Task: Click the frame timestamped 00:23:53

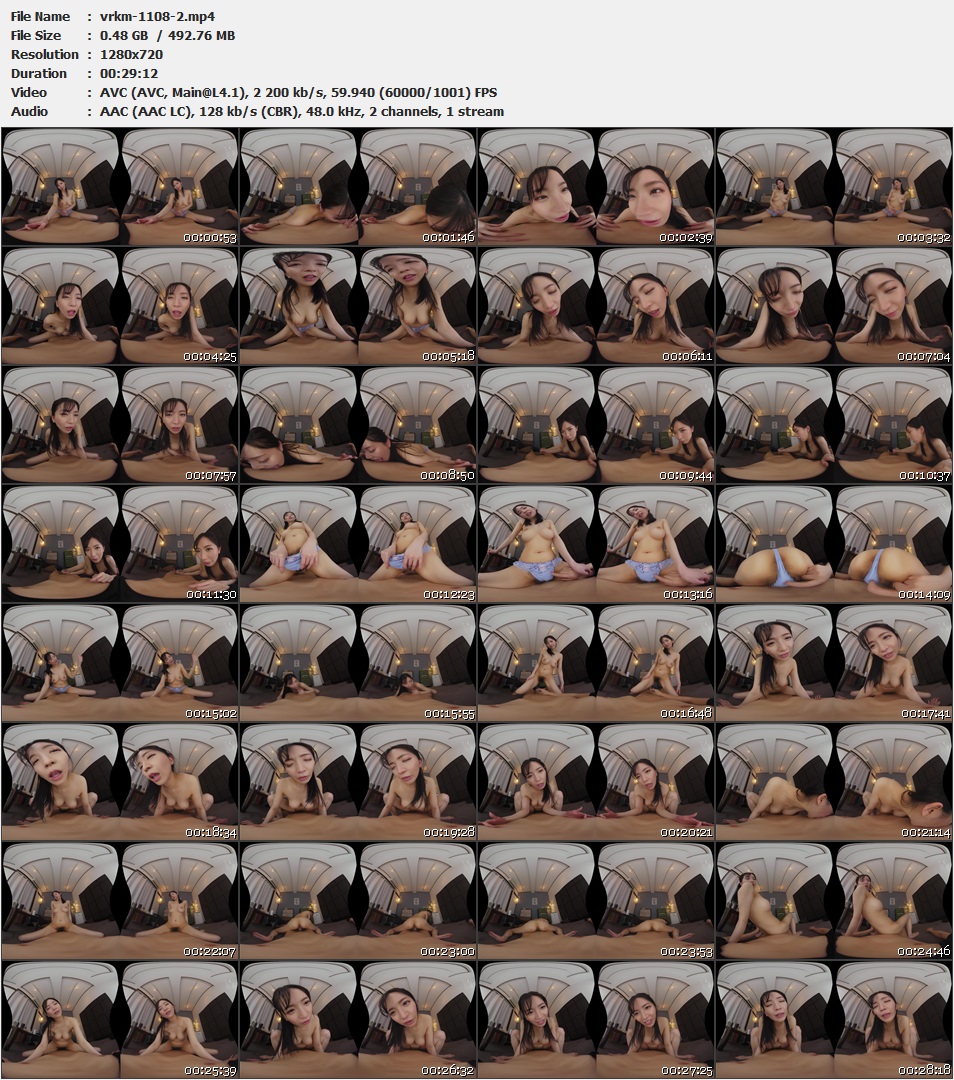Action: pyautogui.click(x=596, y=901)
